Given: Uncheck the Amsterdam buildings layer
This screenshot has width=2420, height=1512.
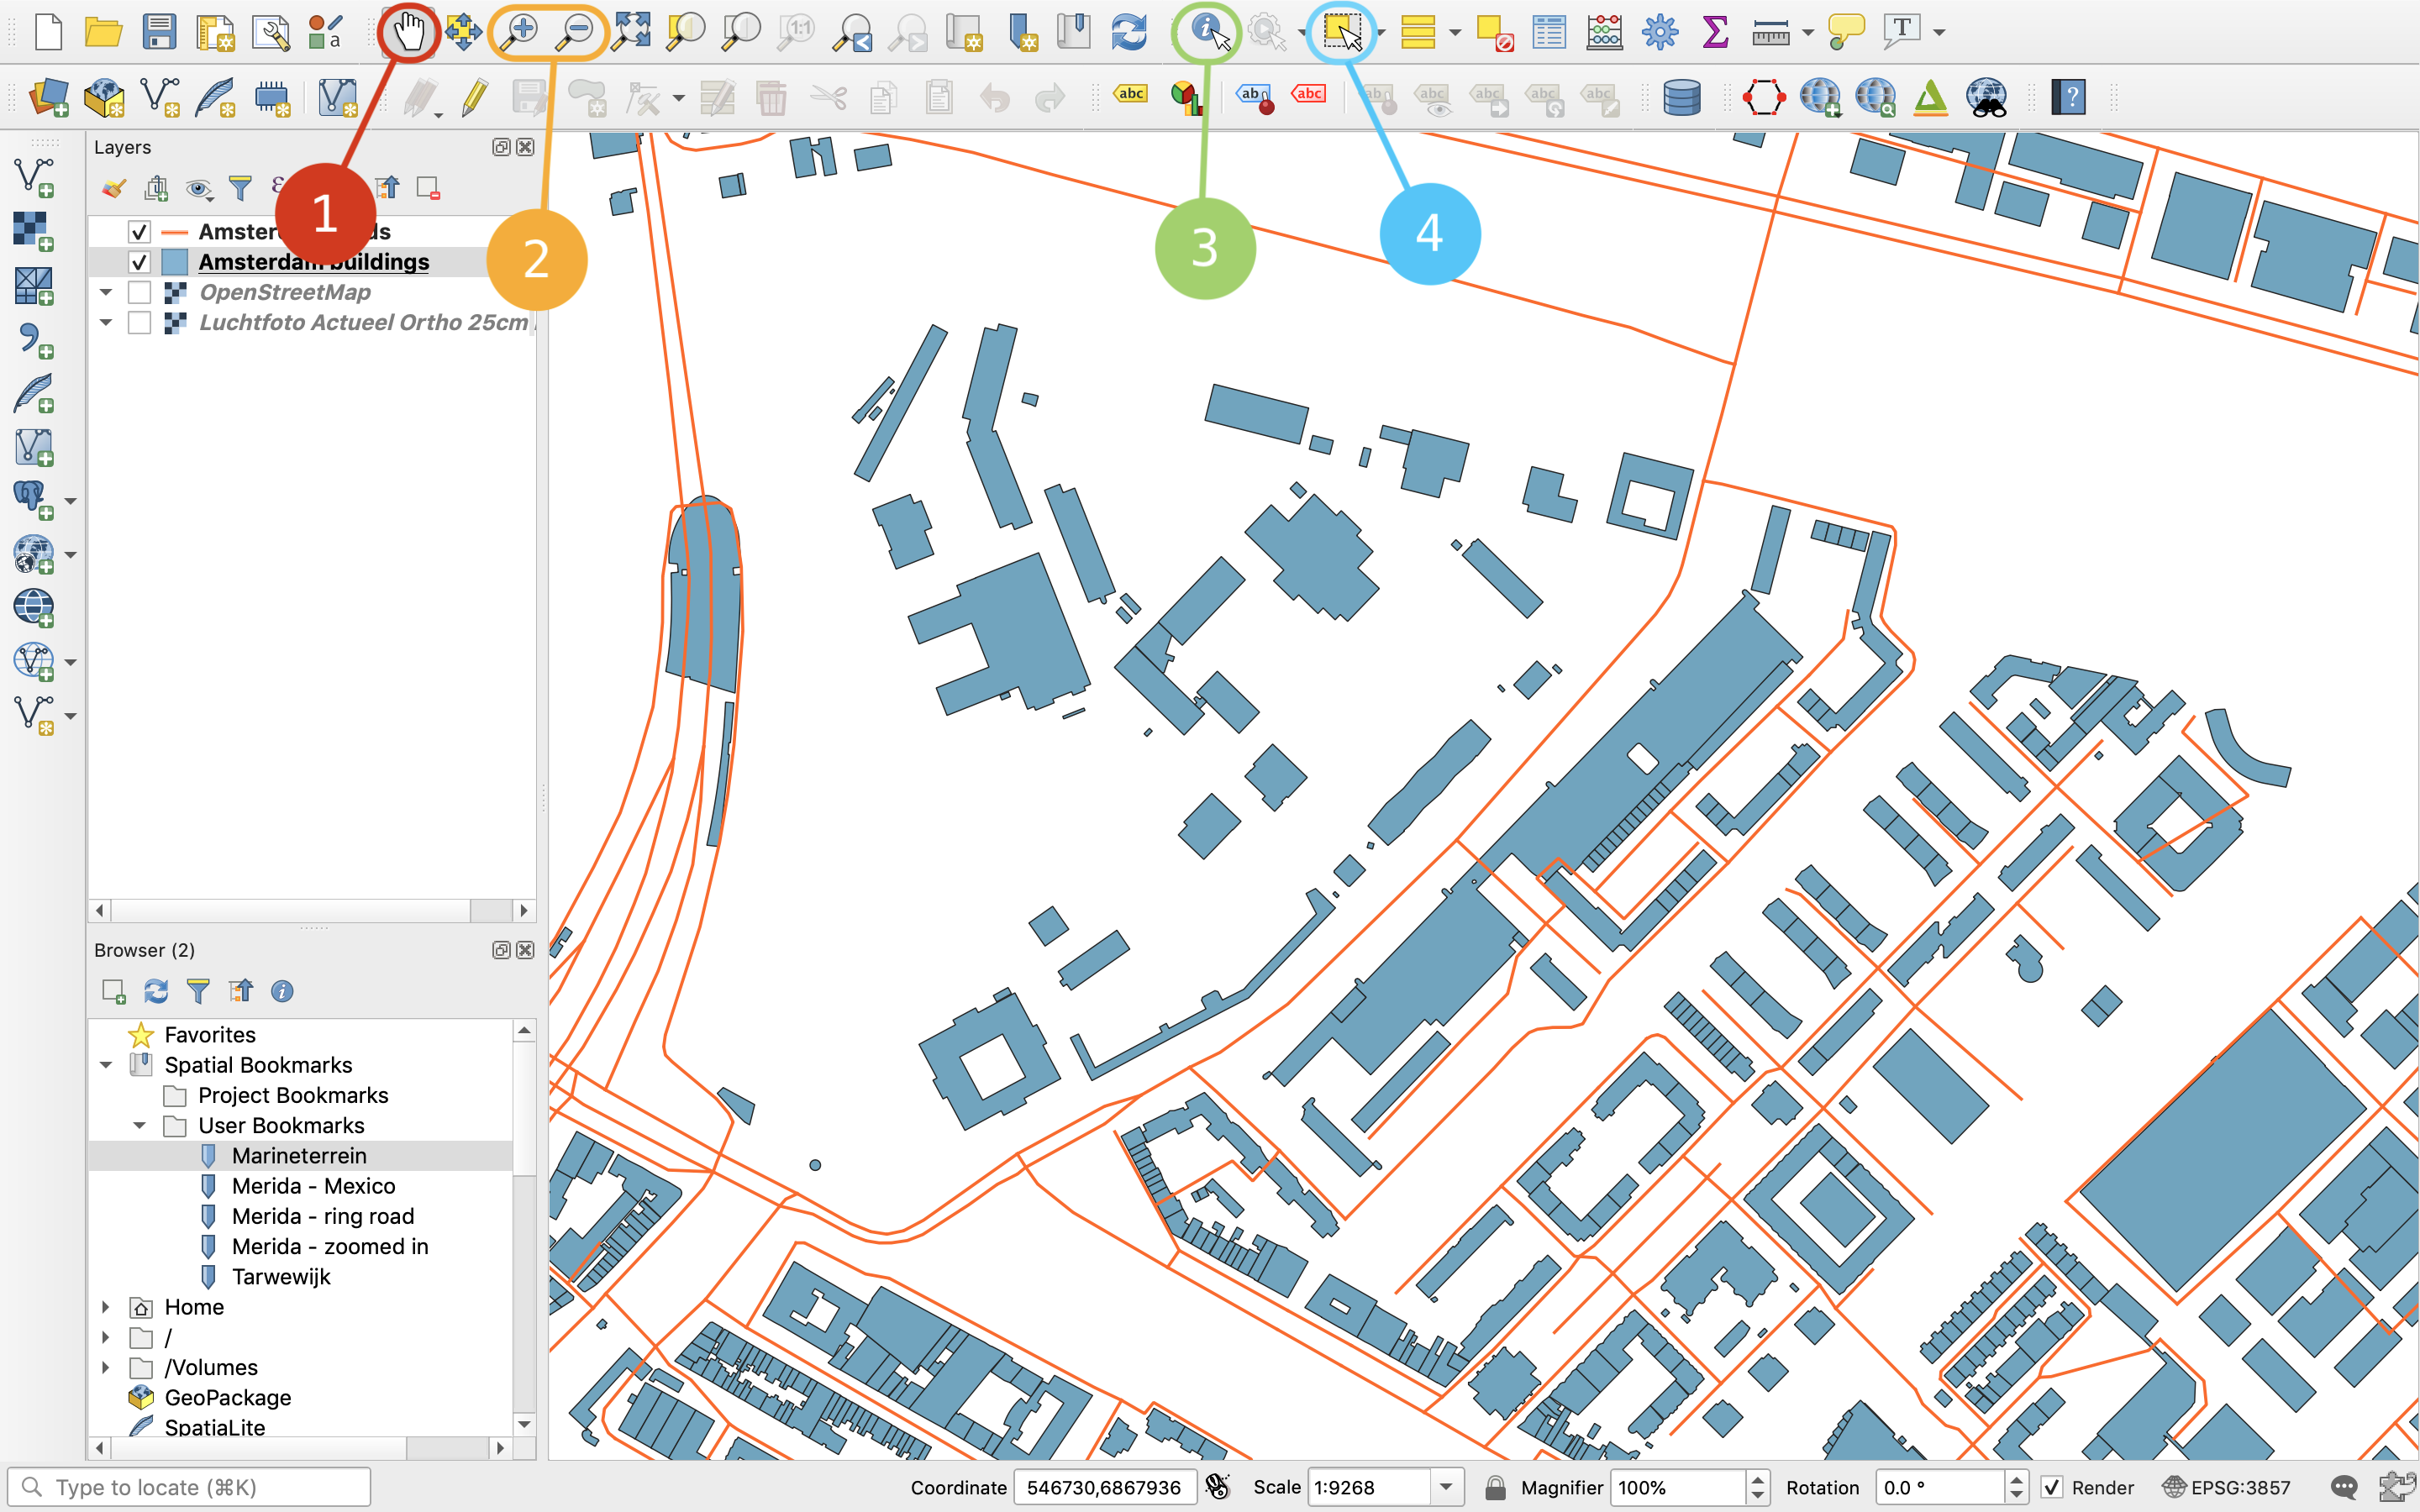Looking at the screenshot, I should coord(139,261).
